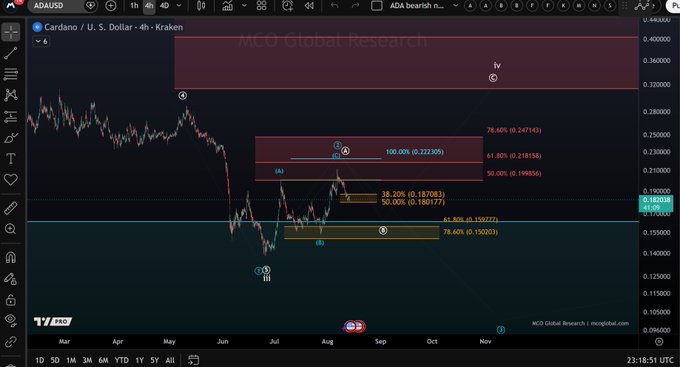Click the ADA bearish layout name
This screenshot has height=367, width=680.
(x=417, y=6)
